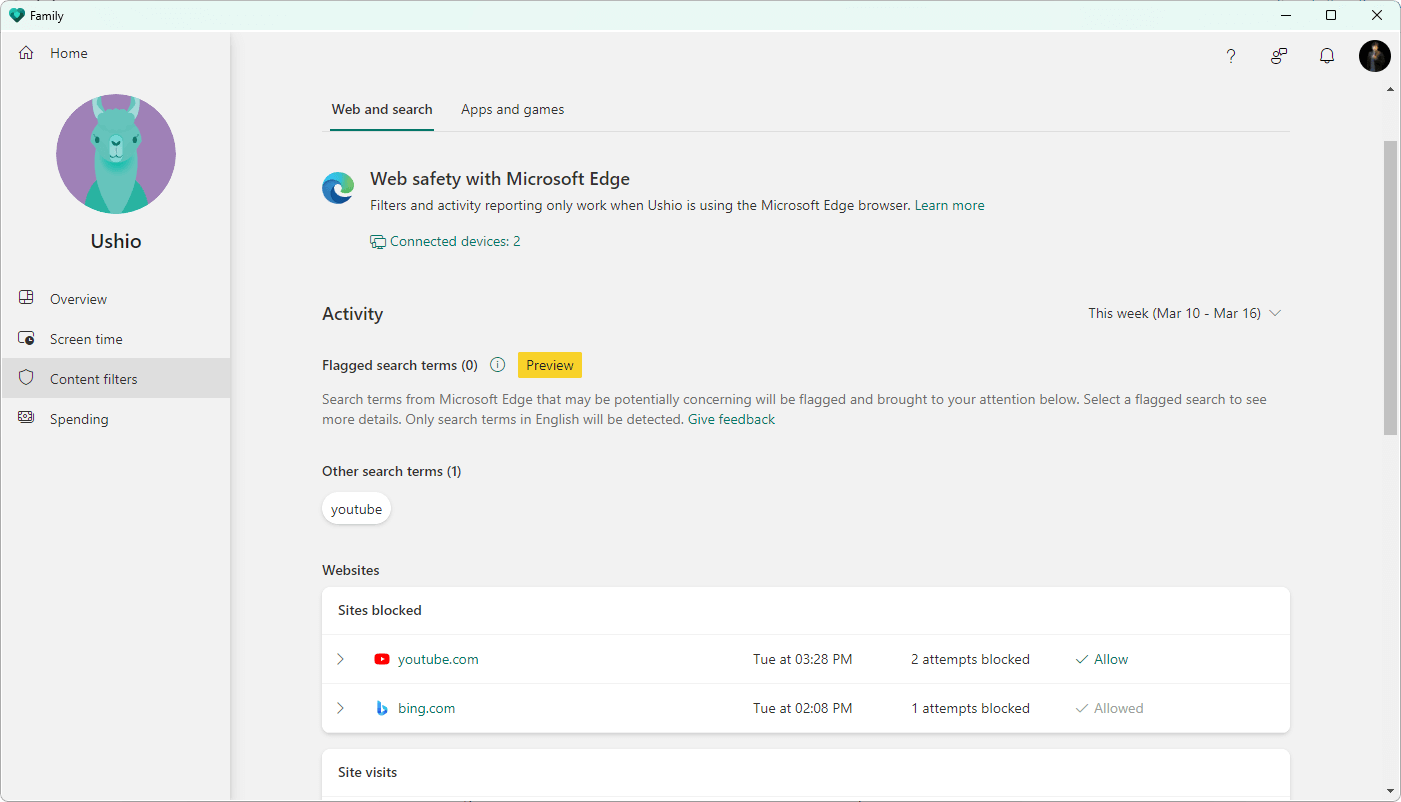The height and width of the screenshot is (802, 1401).
Task: Open the help question mark icon
Action: [1231, 56]
